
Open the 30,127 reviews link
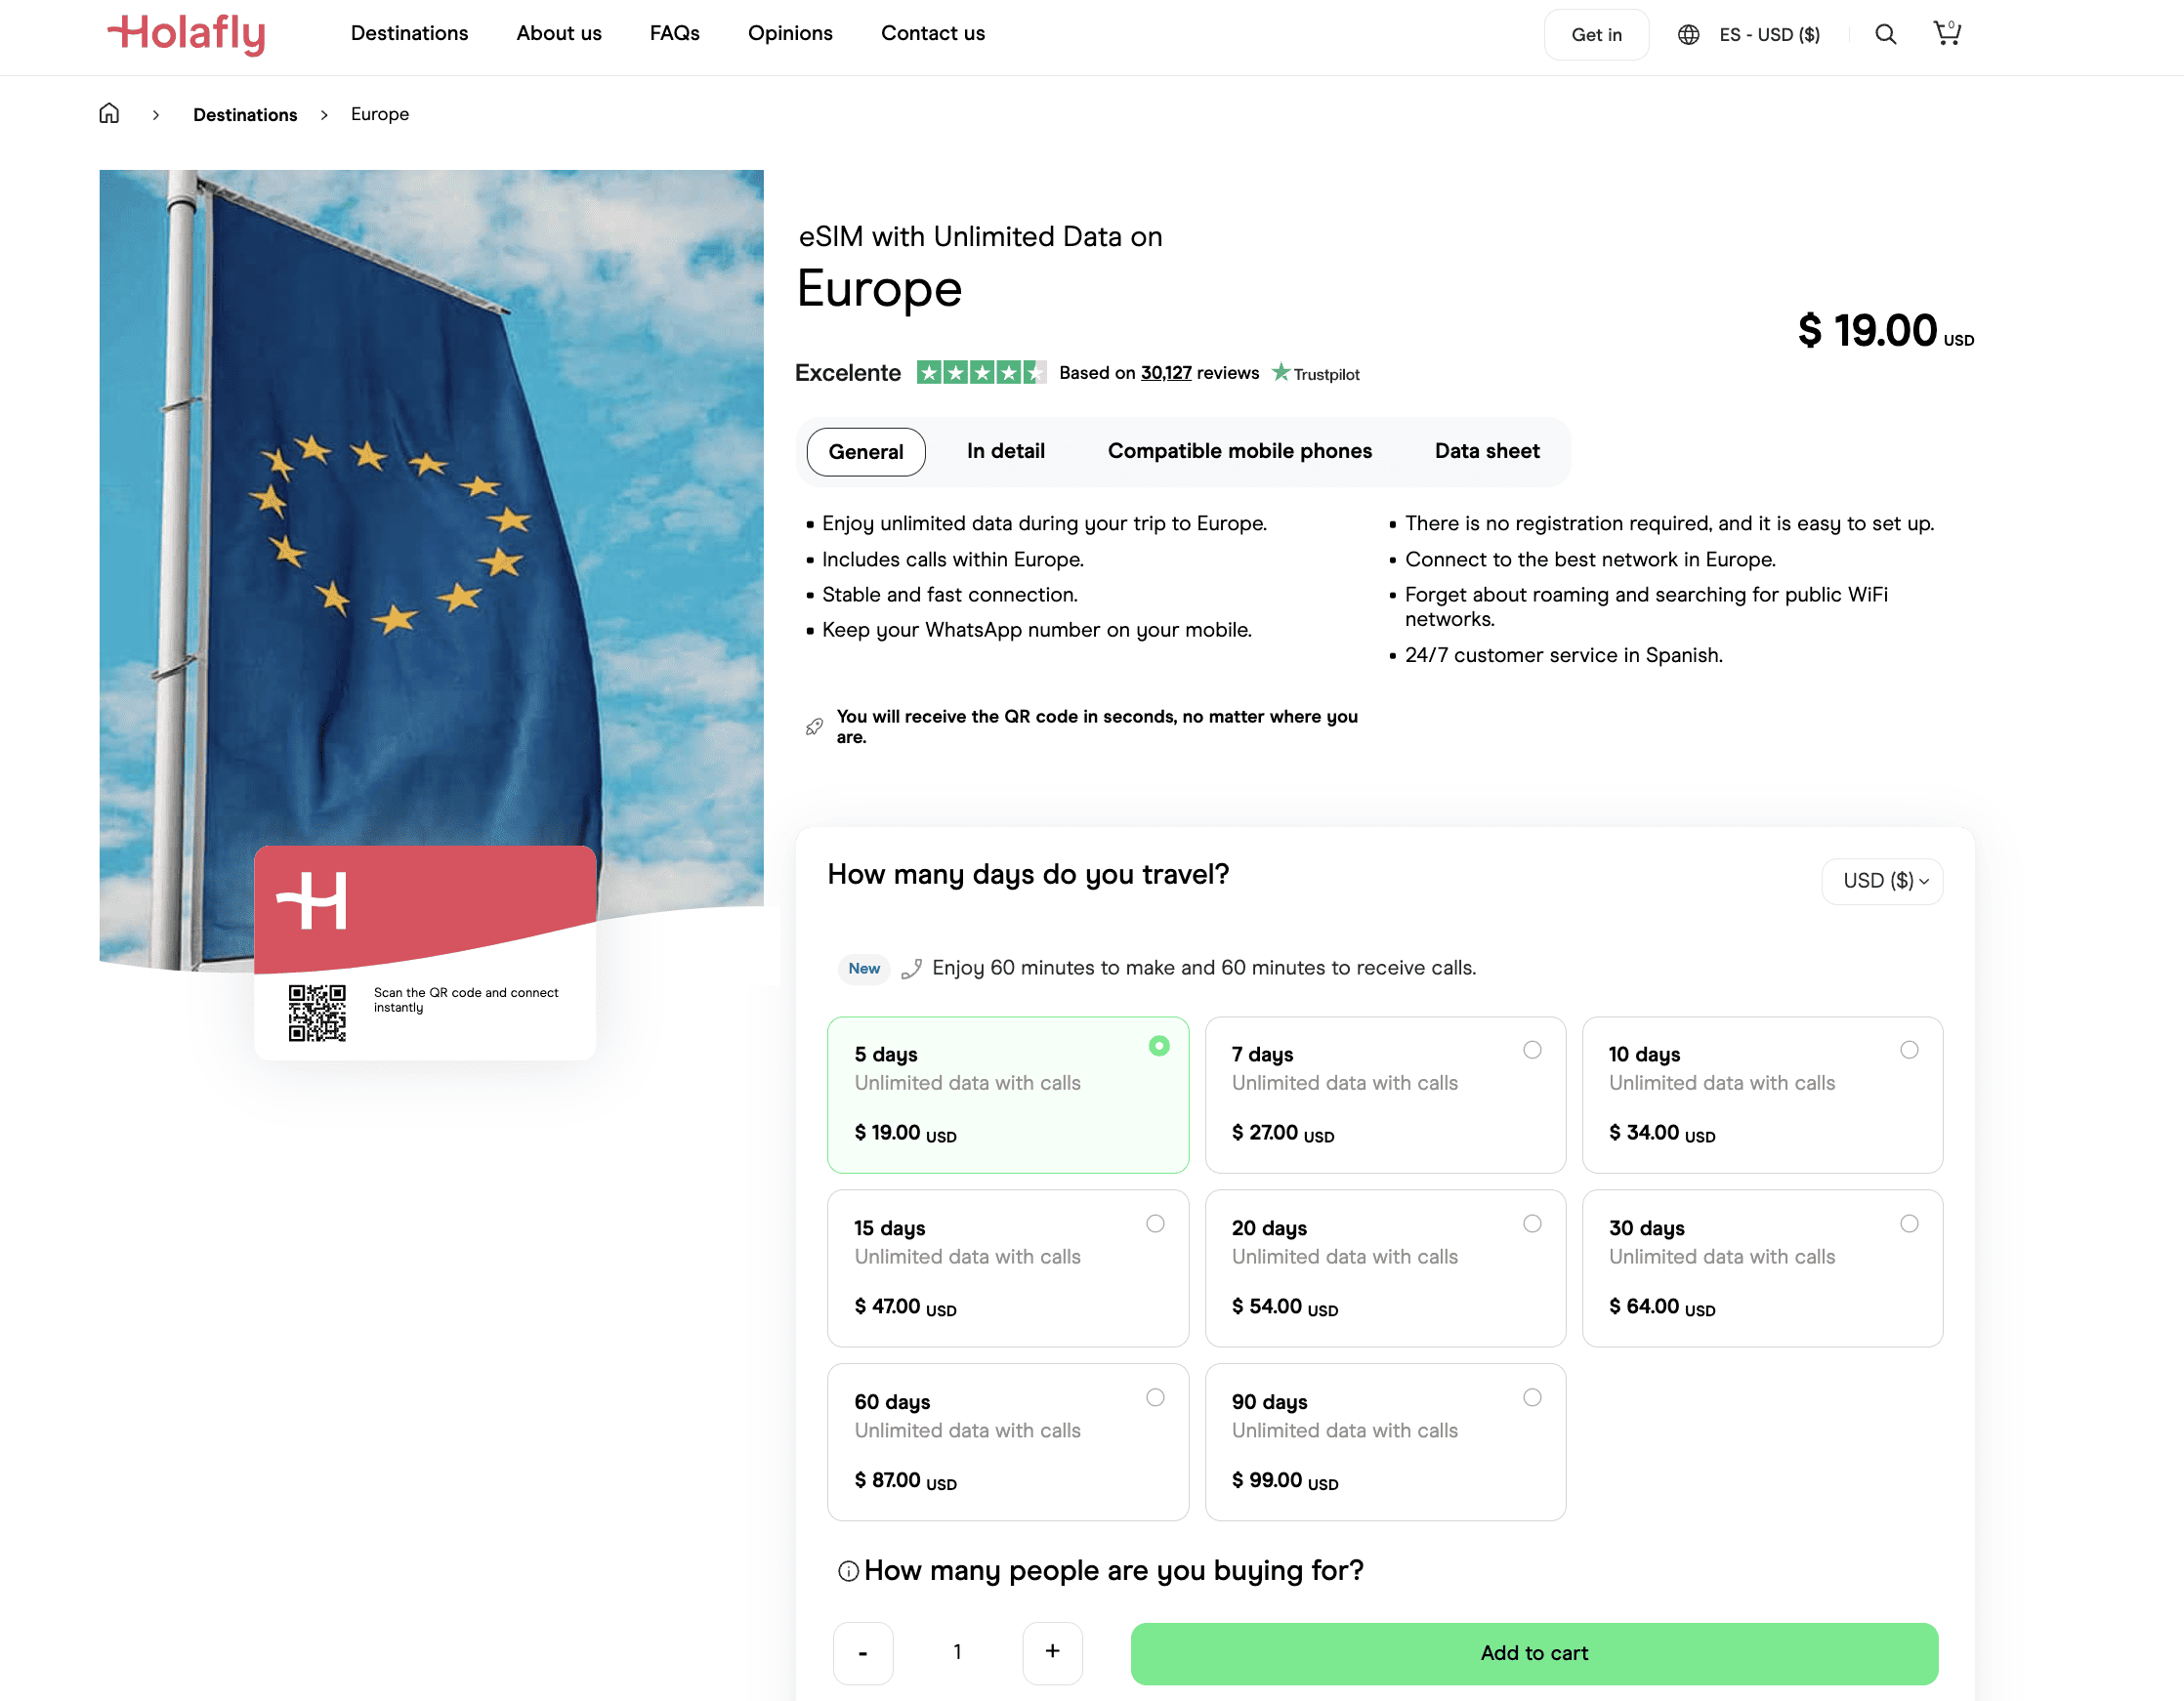(x=1165, y=372)
